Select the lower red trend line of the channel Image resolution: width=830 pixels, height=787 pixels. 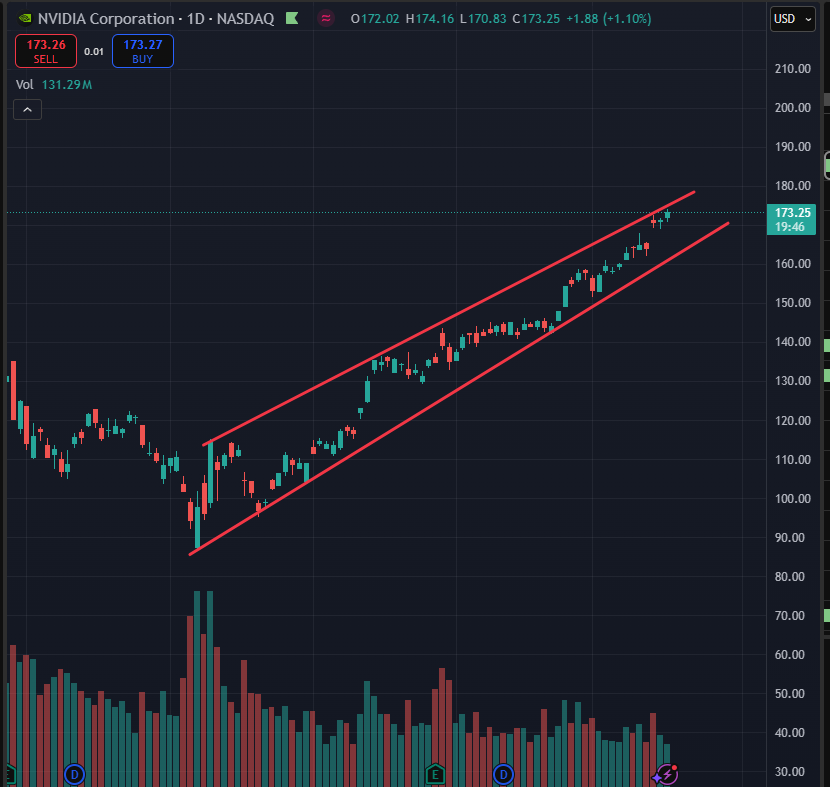[x=459, y=389]
